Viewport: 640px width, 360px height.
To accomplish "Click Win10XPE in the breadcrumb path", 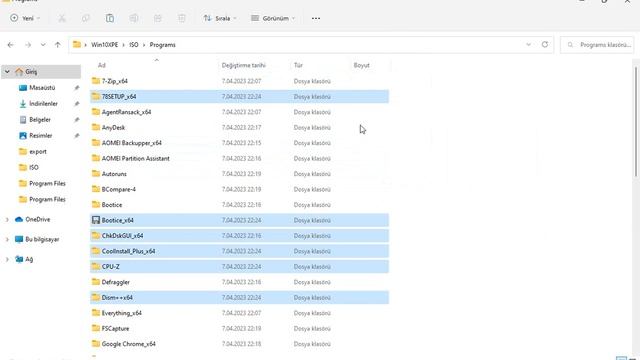I will (104, 45).
